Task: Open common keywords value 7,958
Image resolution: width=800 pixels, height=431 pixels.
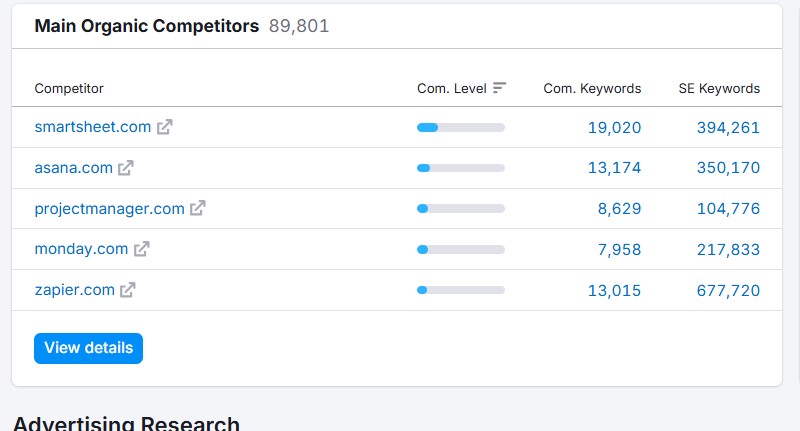Action: point(619,249)
